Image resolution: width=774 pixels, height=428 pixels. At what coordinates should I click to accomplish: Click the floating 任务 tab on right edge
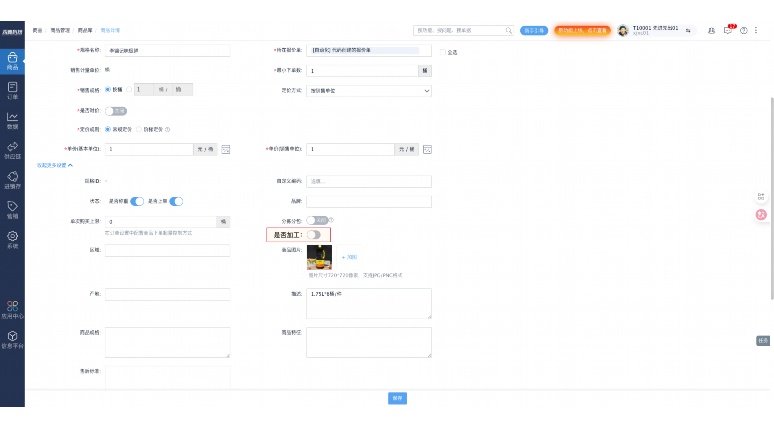[763, 341]
